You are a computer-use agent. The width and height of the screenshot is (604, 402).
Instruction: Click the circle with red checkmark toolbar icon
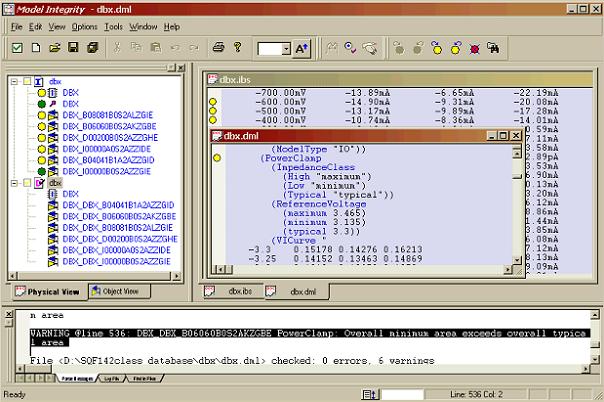(x=351, y=48)
